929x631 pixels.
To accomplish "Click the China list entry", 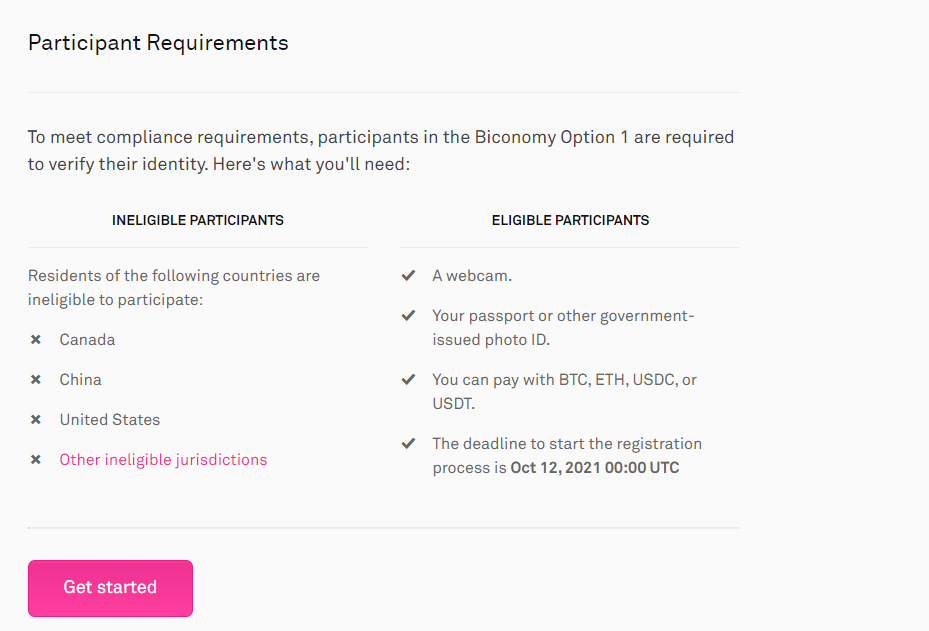I will click(80, 379).
